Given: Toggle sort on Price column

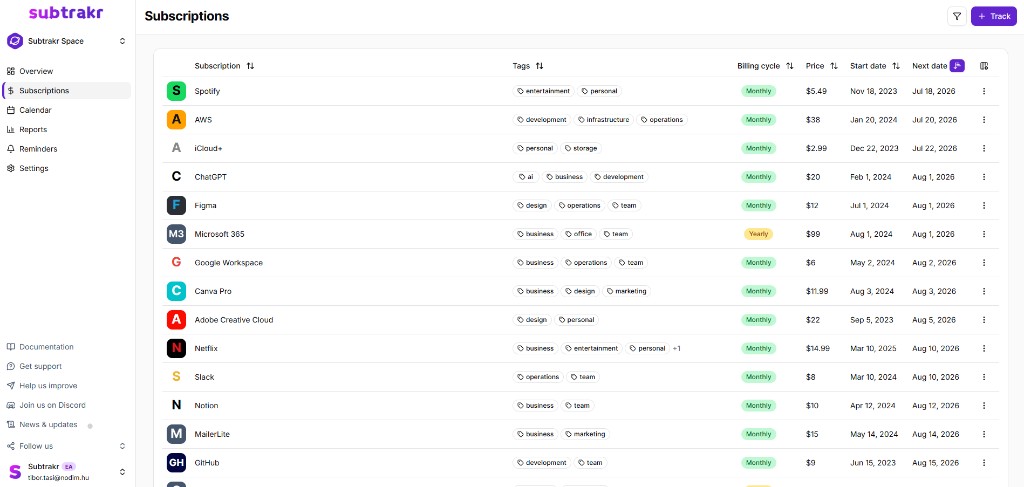Looking at the screenshot, I should pos(834,66).
